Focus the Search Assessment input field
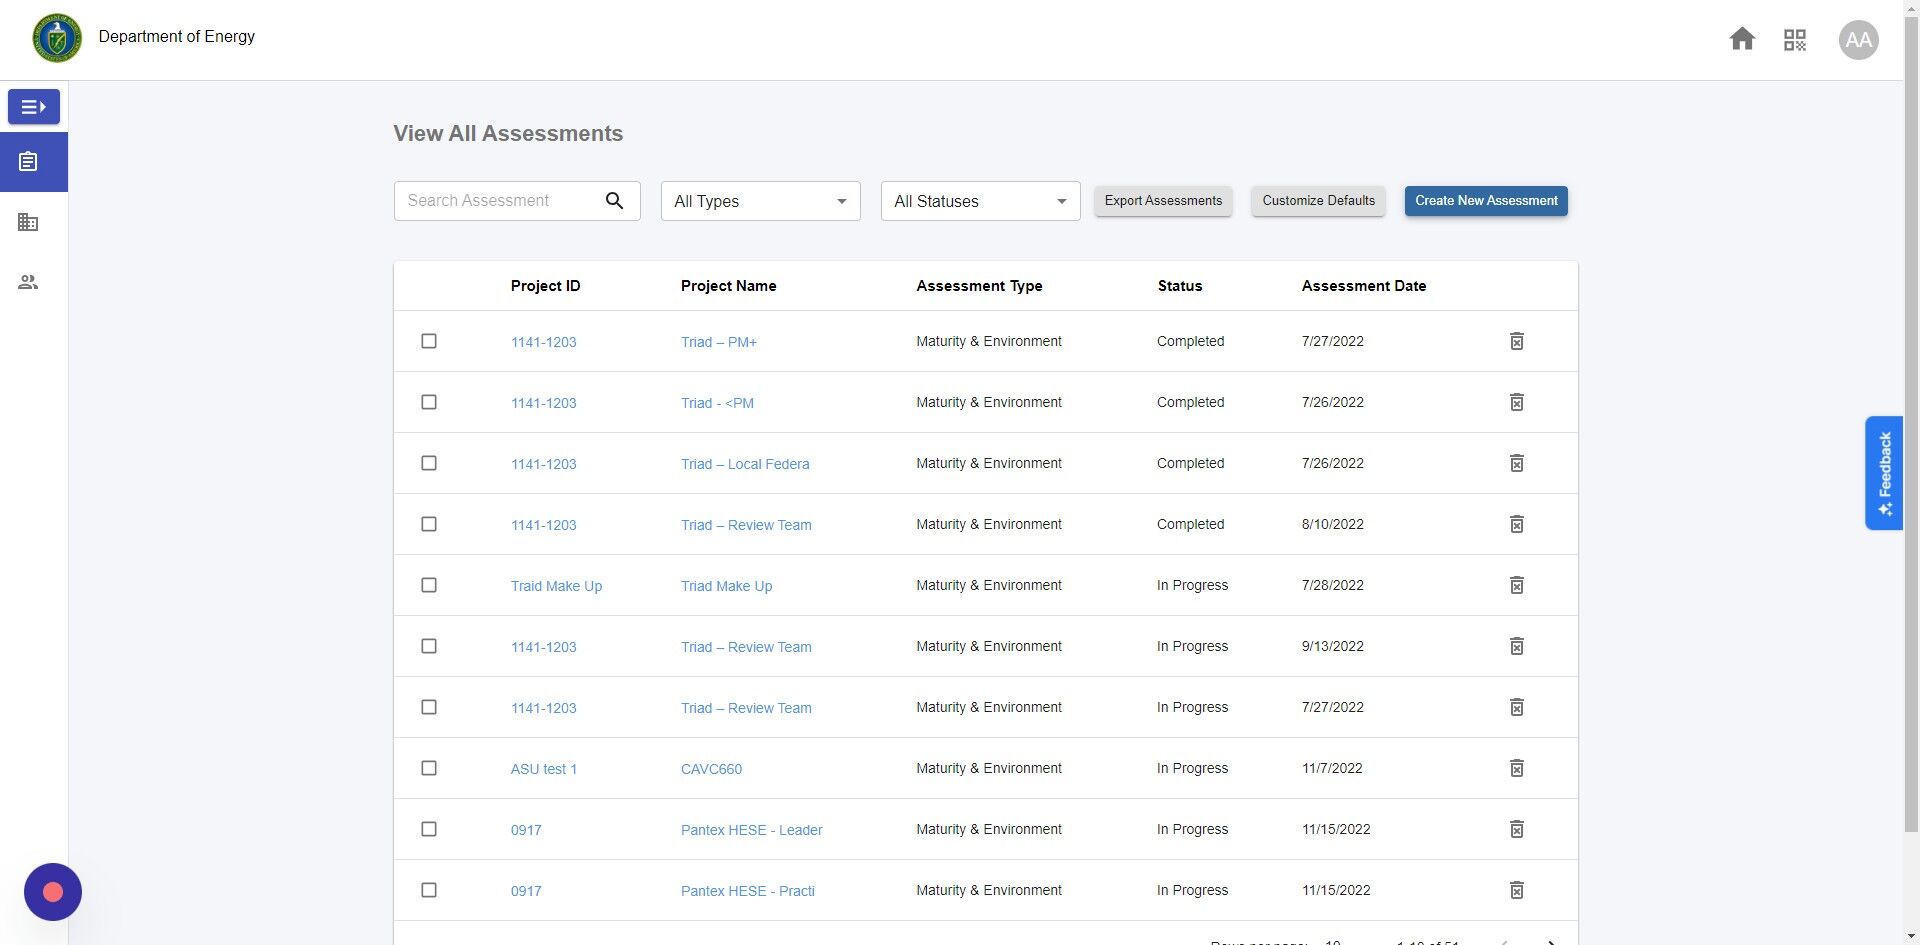The height and width of the screenshot is (945, 1920). click(498, 201)
